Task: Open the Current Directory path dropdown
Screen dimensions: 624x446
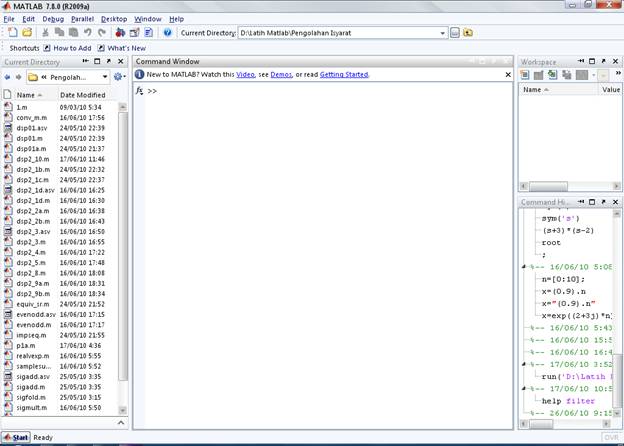Action: click(441, 32)
